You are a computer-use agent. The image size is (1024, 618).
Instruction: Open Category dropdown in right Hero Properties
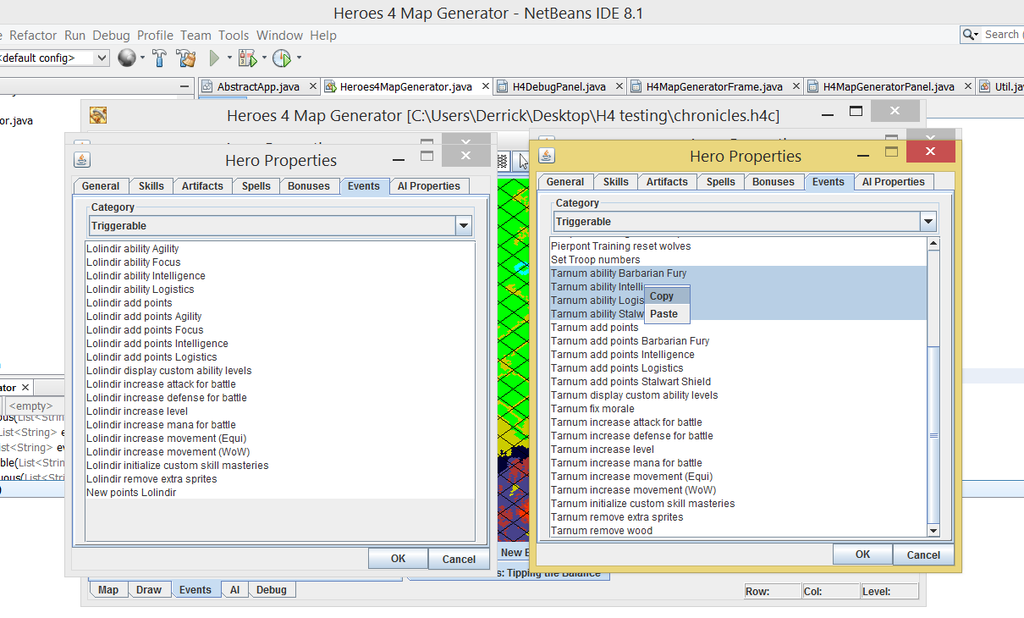point(928,222)
